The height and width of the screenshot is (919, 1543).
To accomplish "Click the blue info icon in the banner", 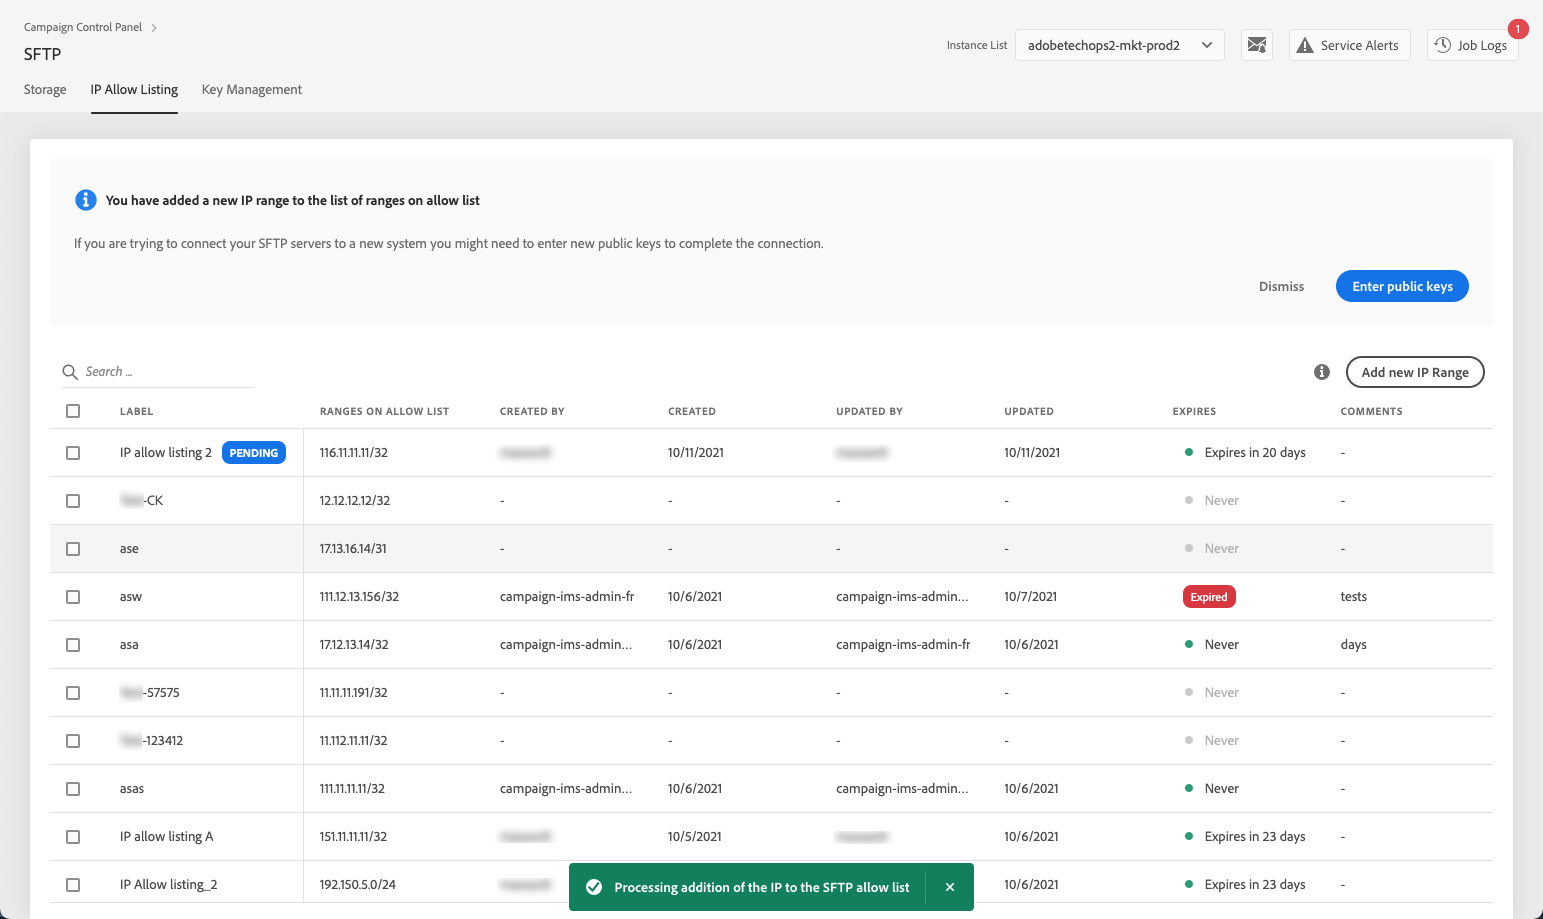I will (86, 200).
